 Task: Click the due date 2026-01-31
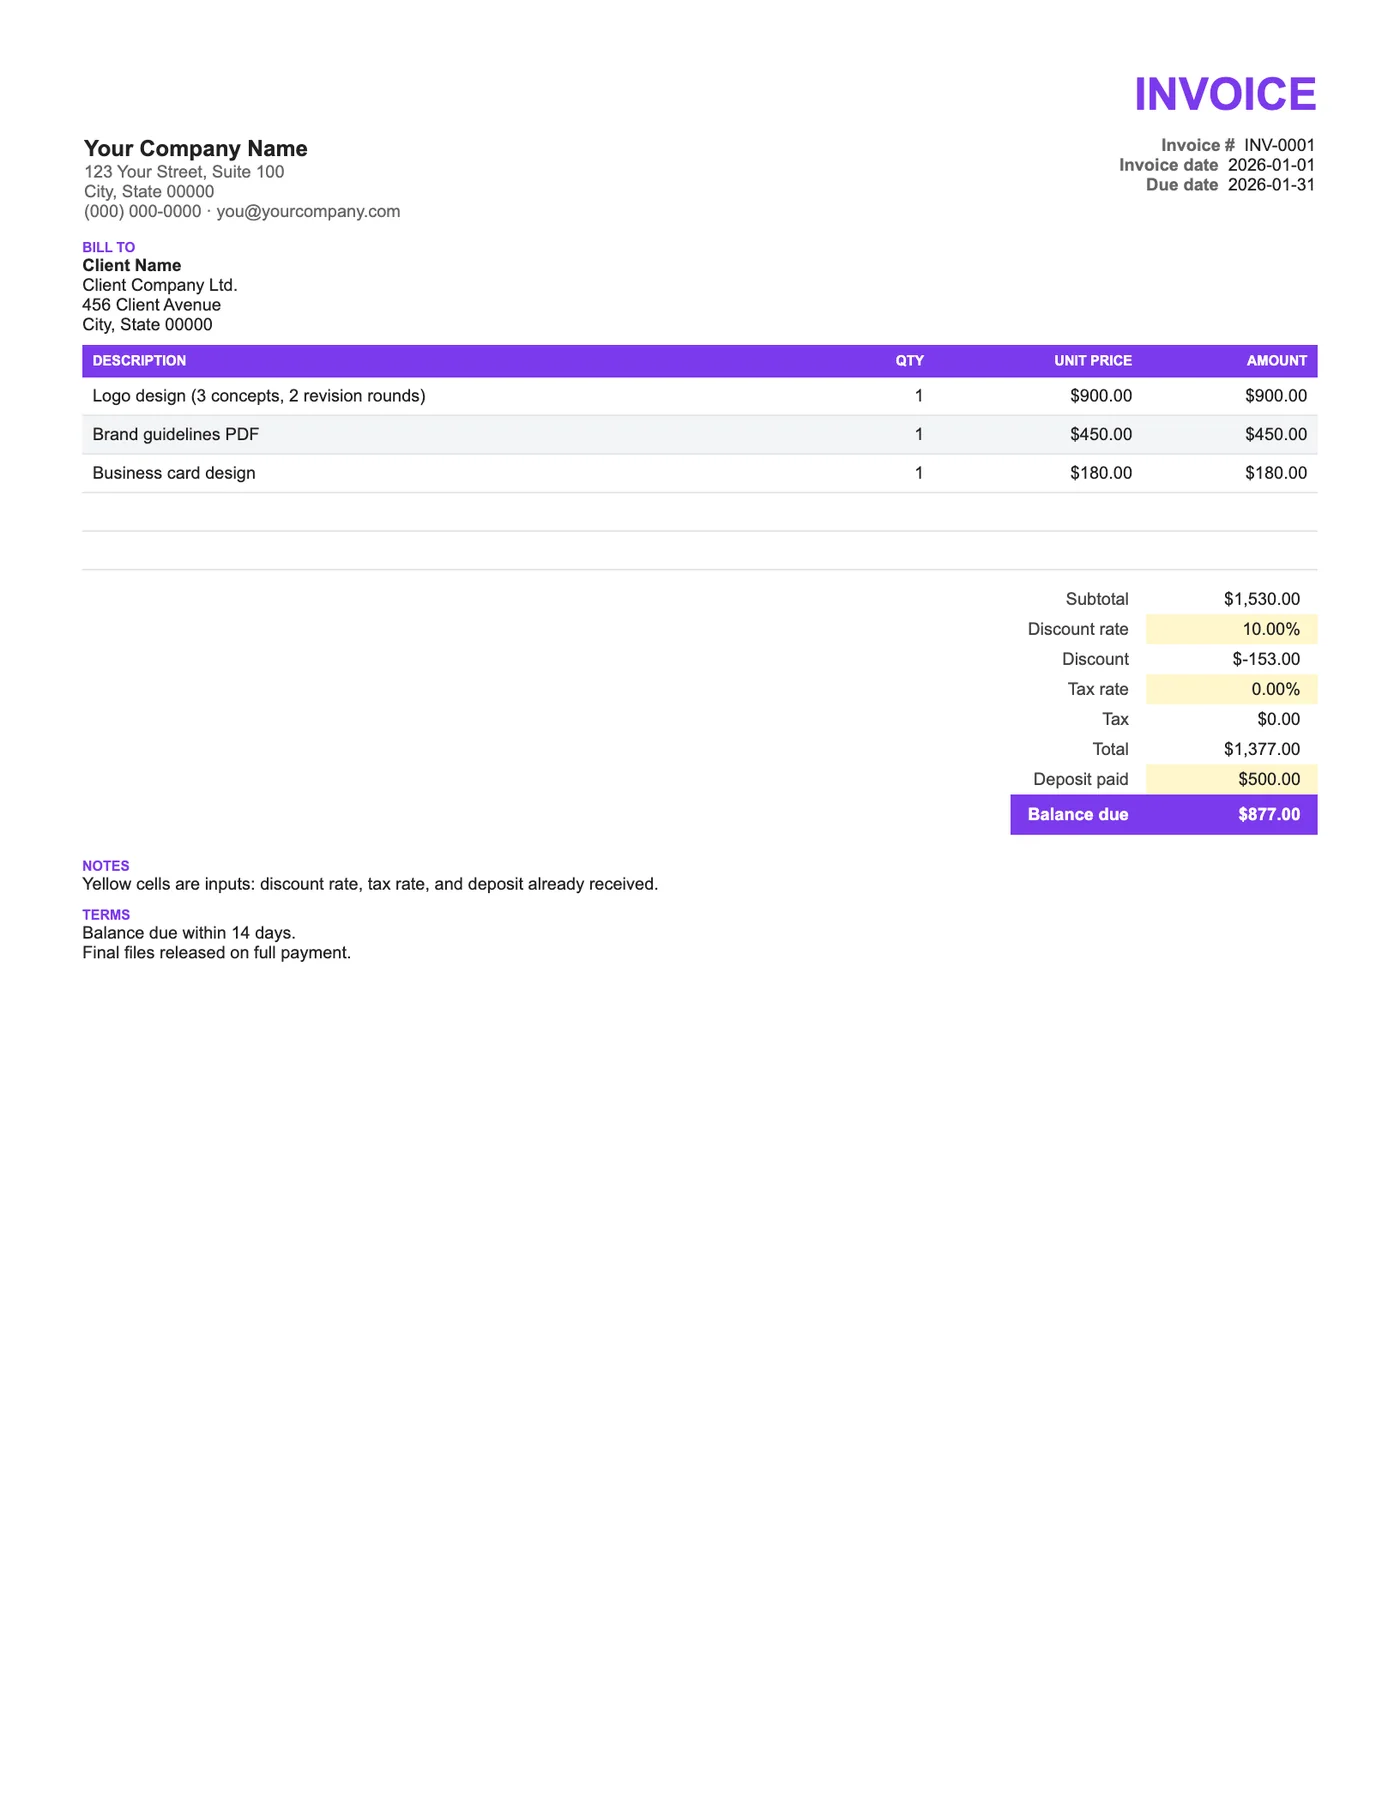[1271, 185]
